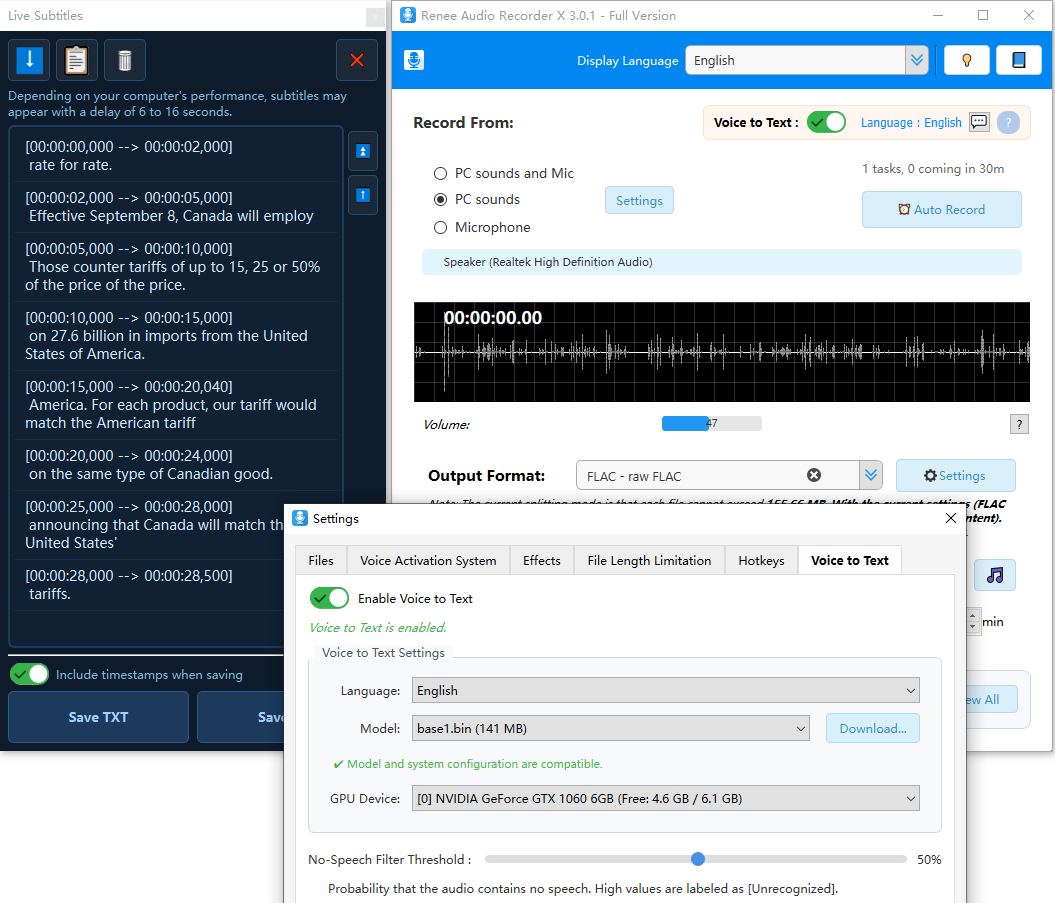Select the Voice to Text tab

(x=850, y=561)
